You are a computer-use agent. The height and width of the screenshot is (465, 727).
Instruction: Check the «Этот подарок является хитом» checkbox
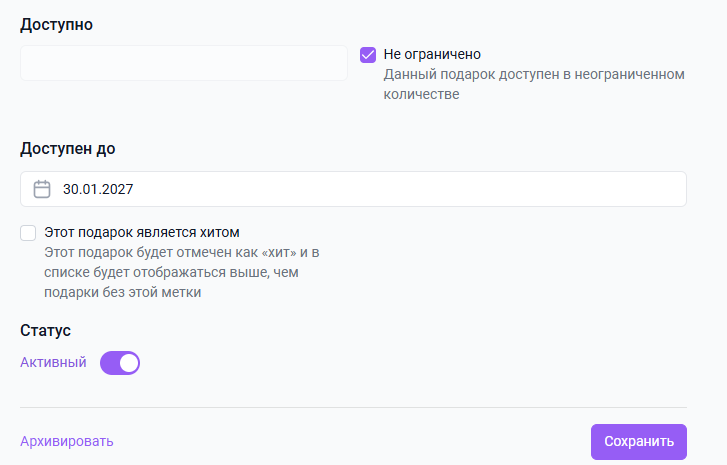click(x=28, y=233)
